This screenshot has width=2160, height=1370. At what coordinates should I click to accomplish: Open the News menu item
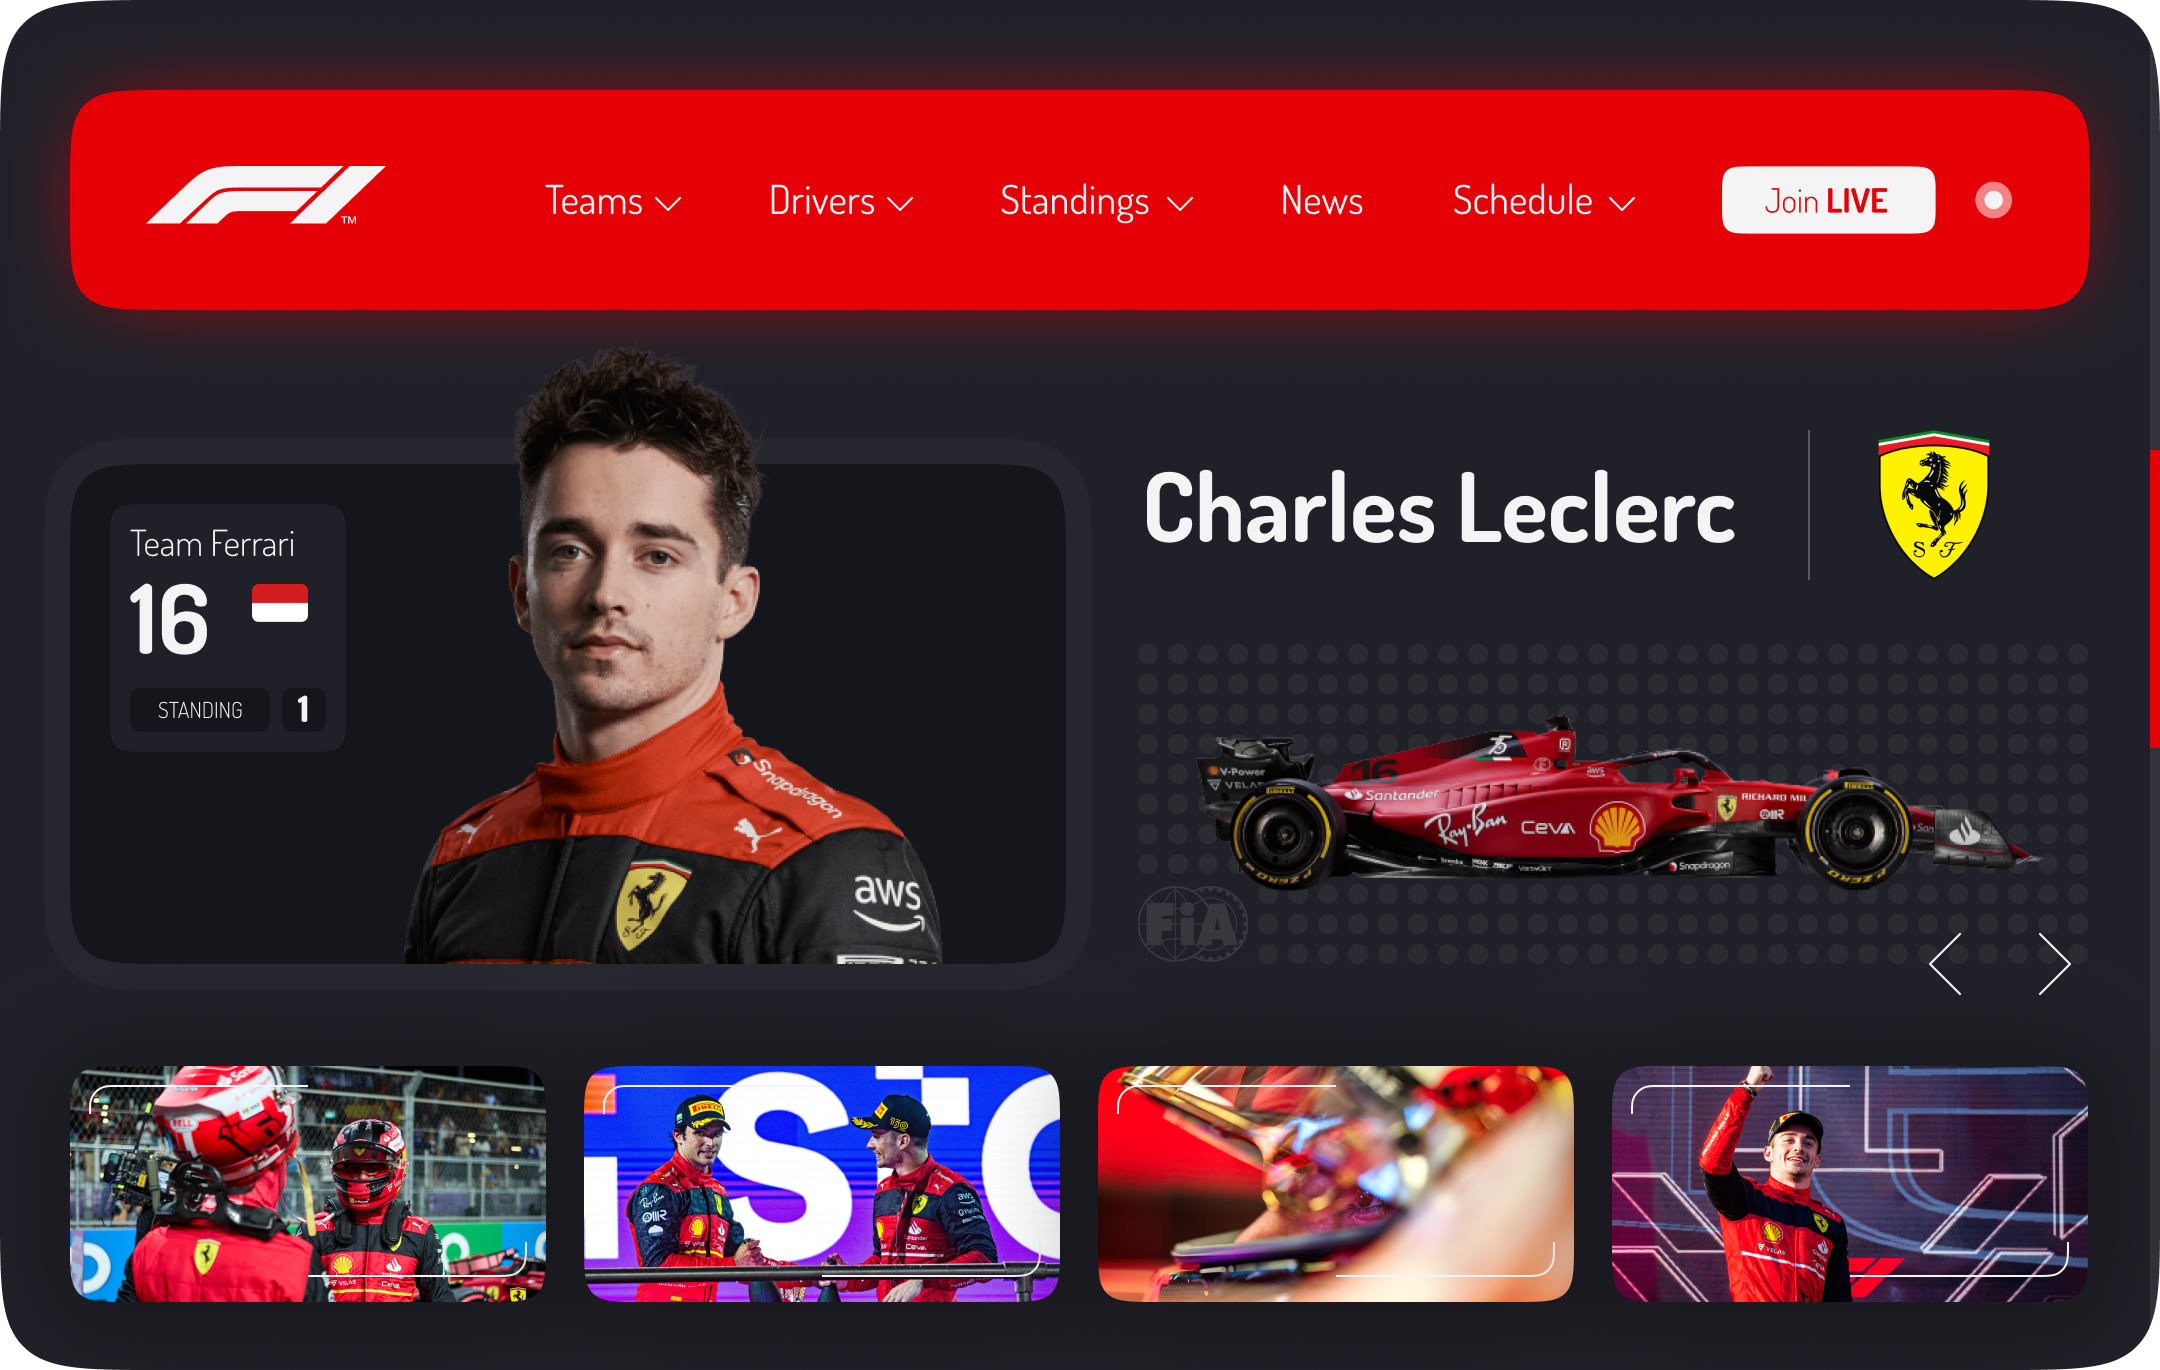[x=1322, y=201]
